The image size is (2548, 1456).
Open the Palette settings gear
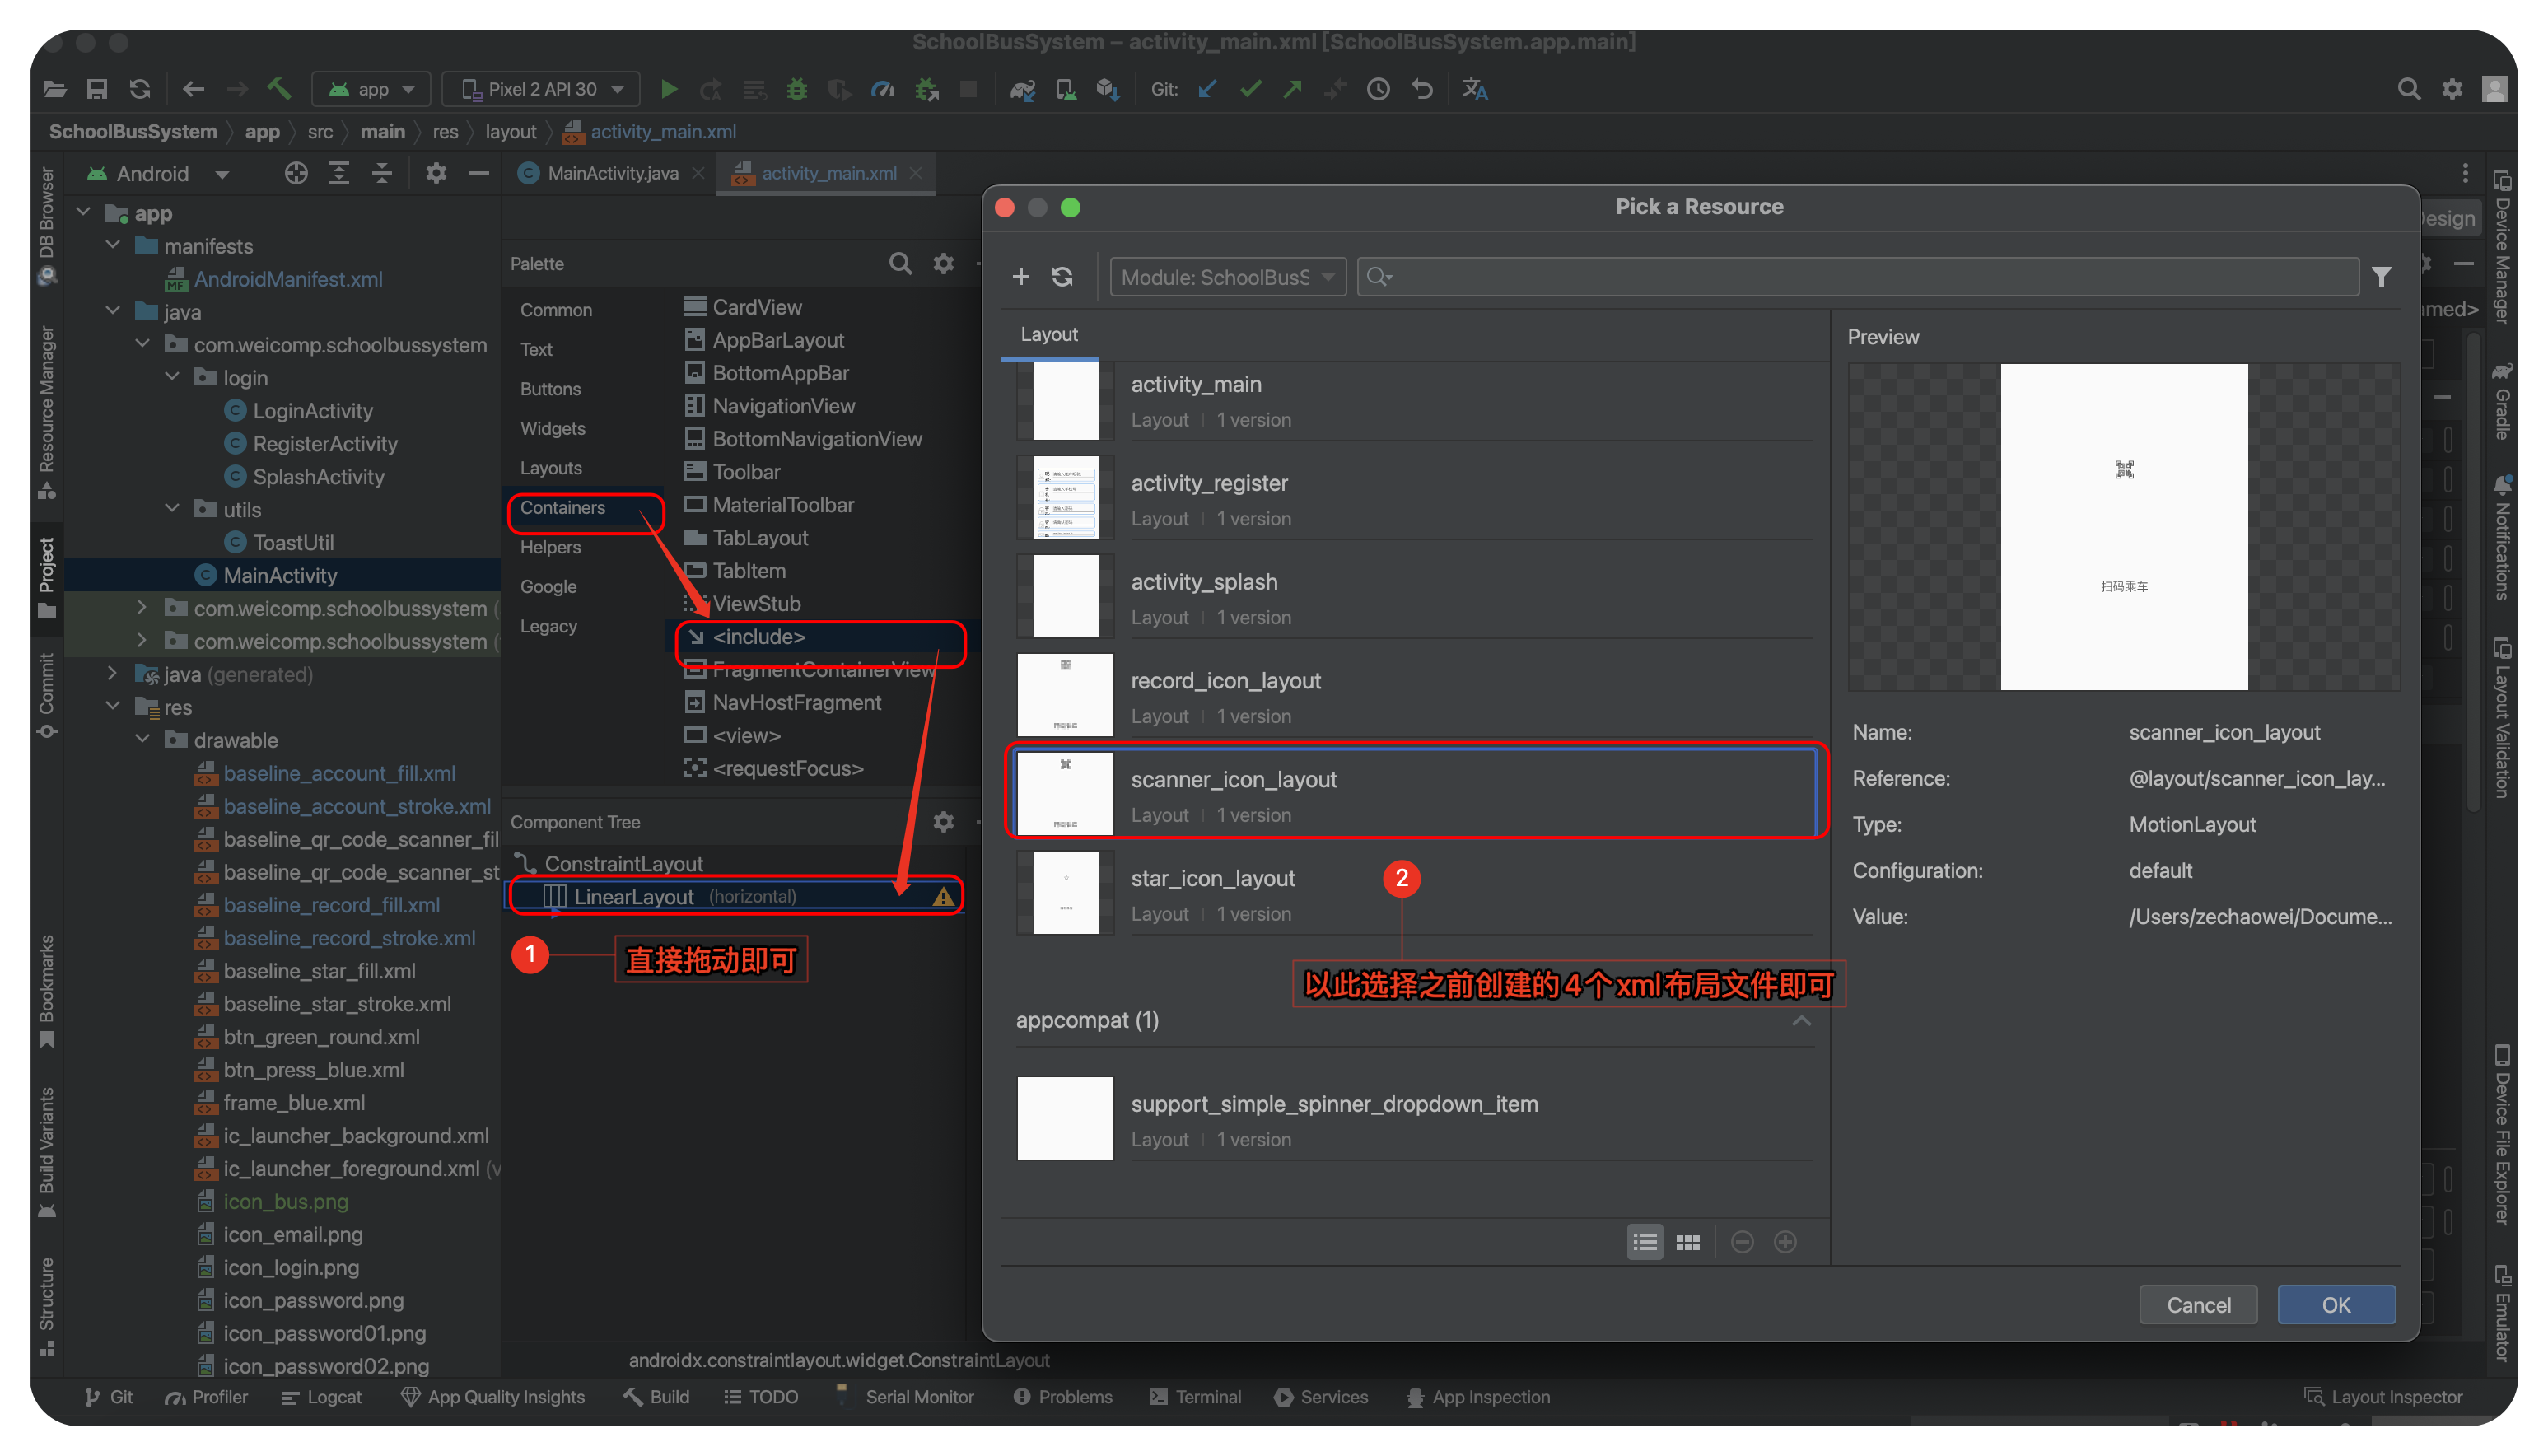click(943, 263)
